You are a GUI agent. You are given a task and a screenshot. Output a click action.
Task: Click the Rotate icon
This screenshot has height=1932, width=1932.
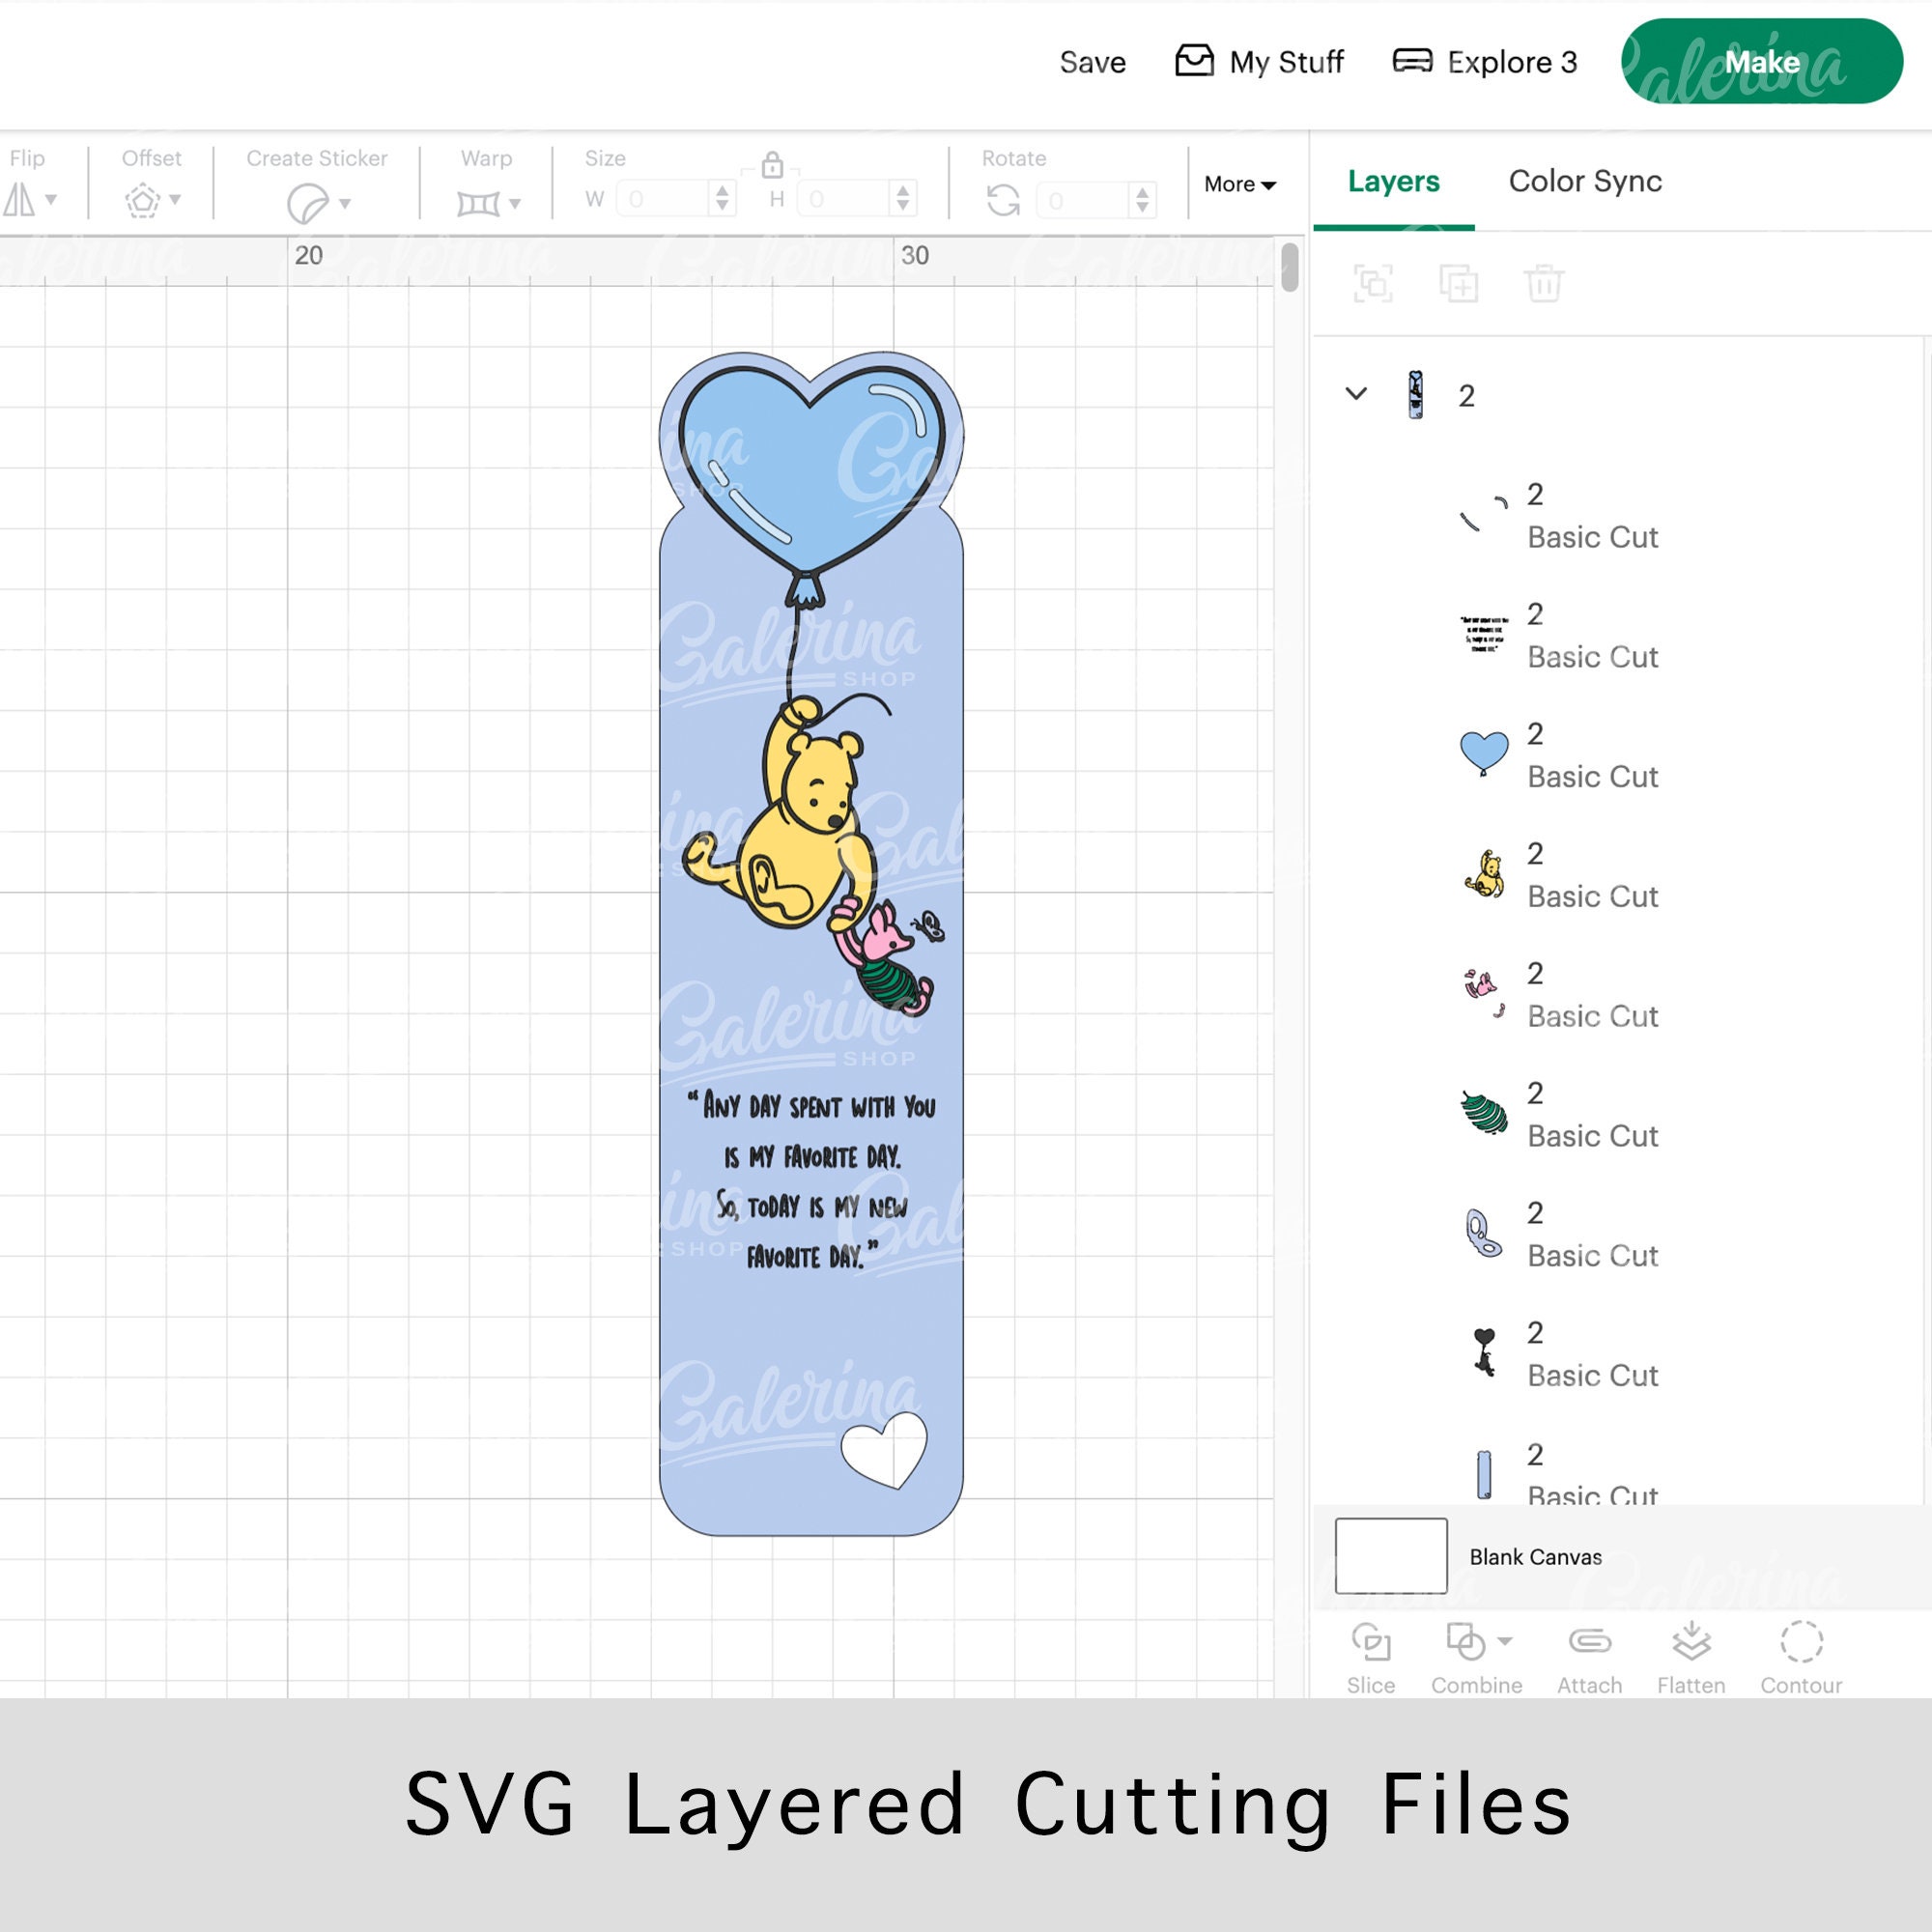tap(1003, 200)
